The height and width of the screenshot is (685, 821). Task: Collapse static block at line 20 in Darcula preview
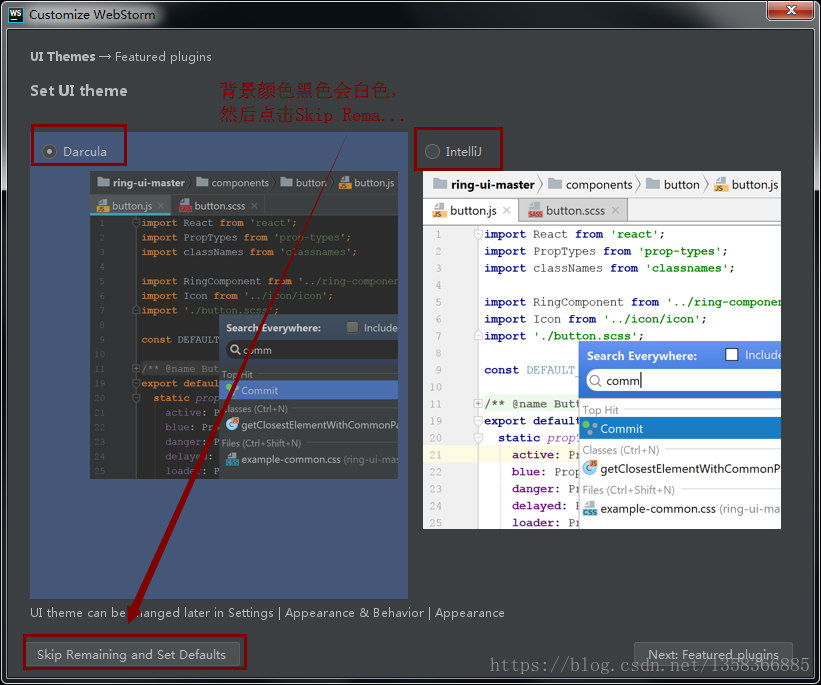tap(136, 398)
